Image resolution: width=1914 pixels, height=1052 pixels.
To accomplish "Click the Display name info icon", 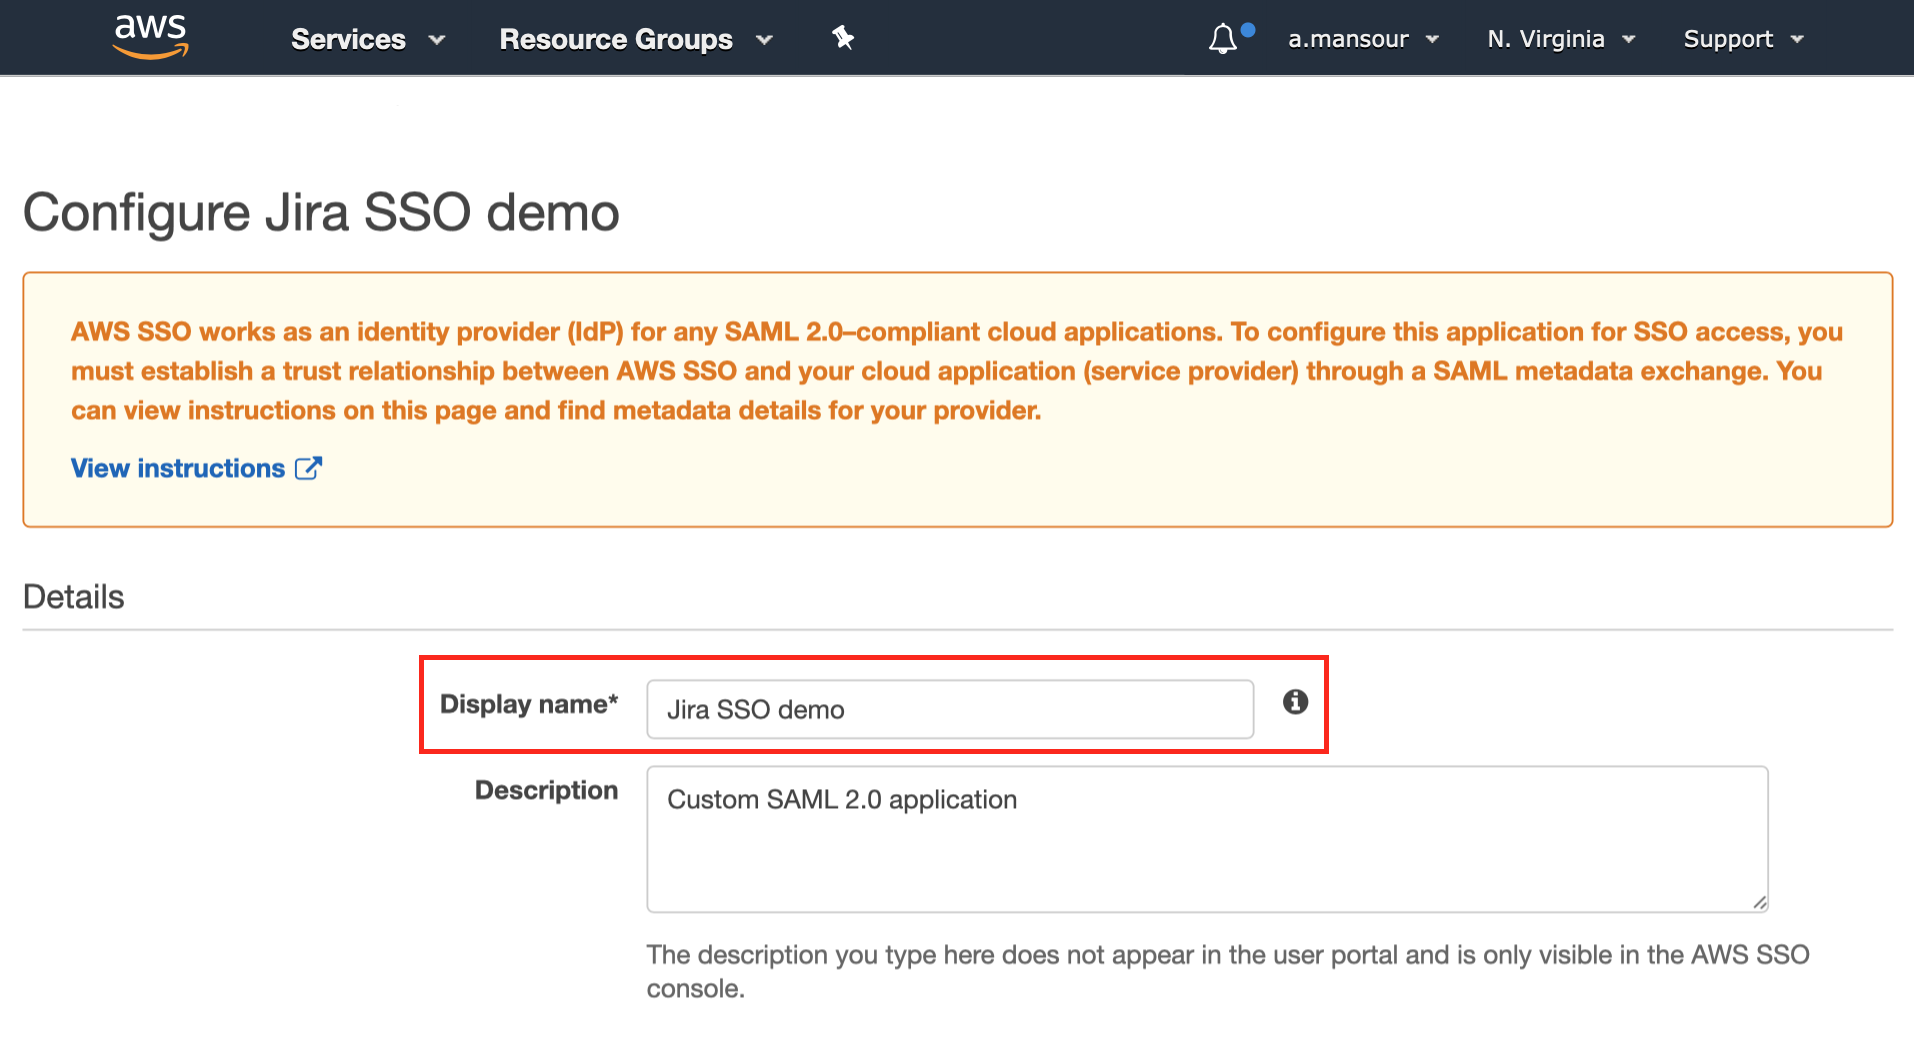I will (x=1295, y=702).
